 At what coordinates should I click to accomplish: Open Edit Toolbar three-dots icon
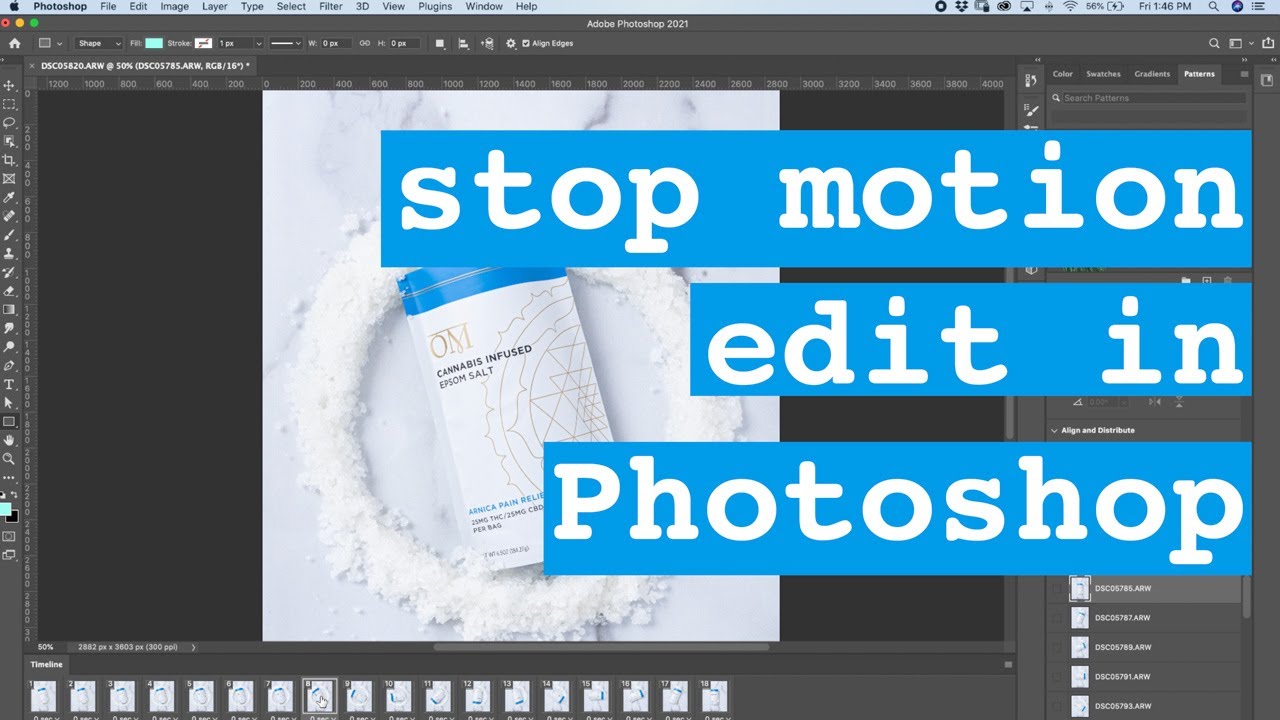9,477
